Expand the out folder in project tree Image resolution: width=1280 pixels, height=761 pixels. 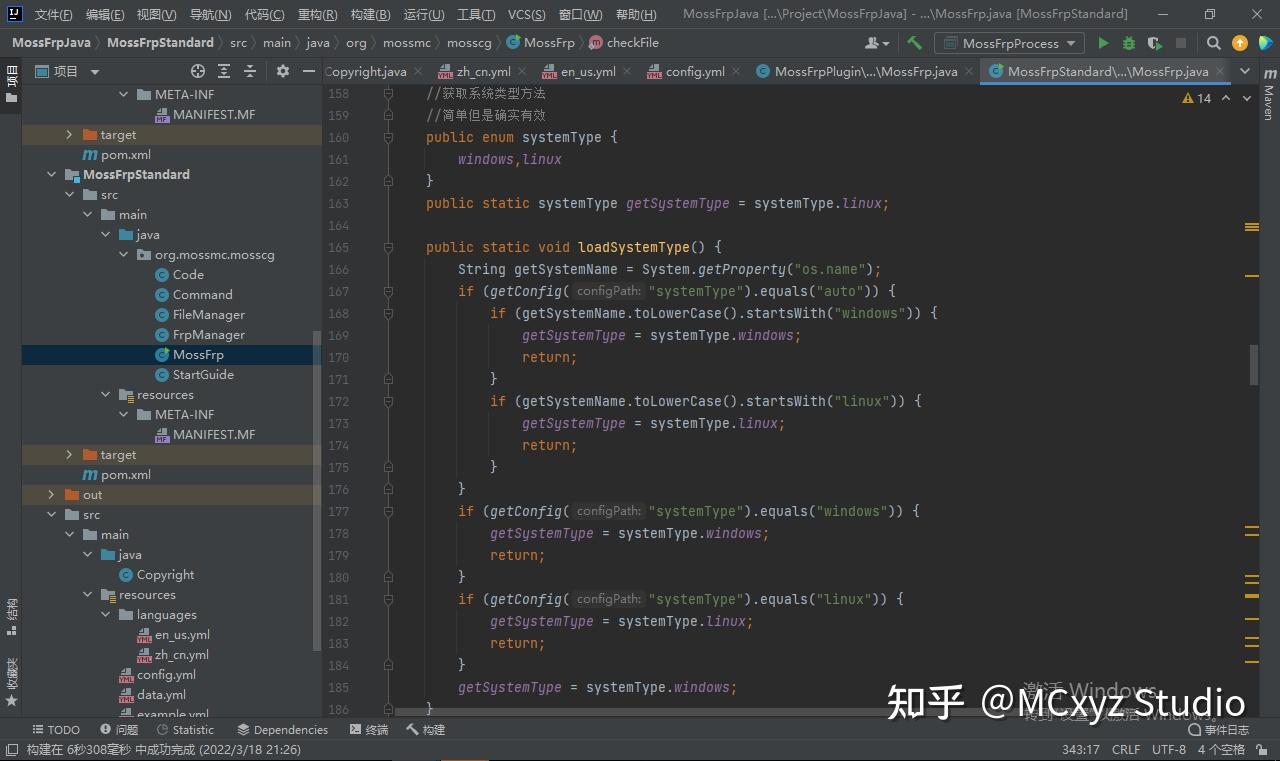click(x=50, y=494)
